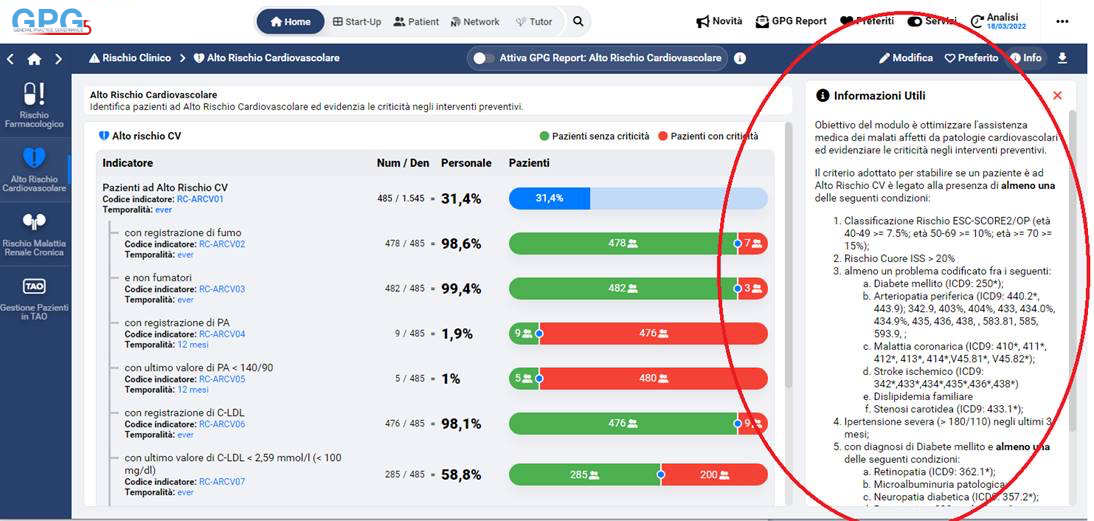
Task: Click the search magnifier icon
Action: coord(578,21)
